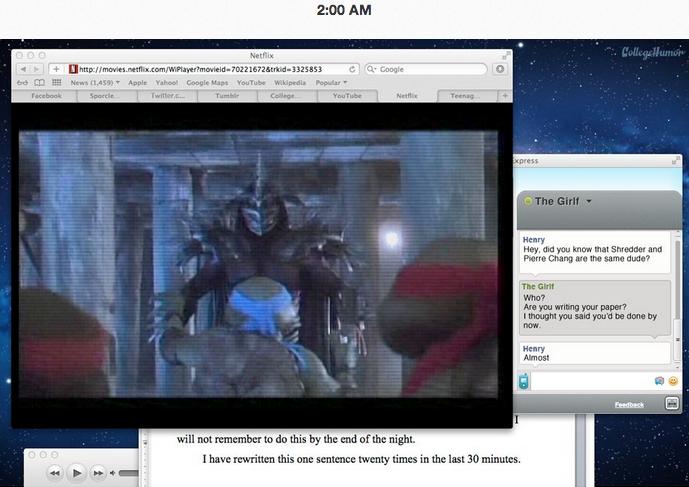Switch to the Facebook tab
Screen dimensions: 689x487
tap(47, 96)
